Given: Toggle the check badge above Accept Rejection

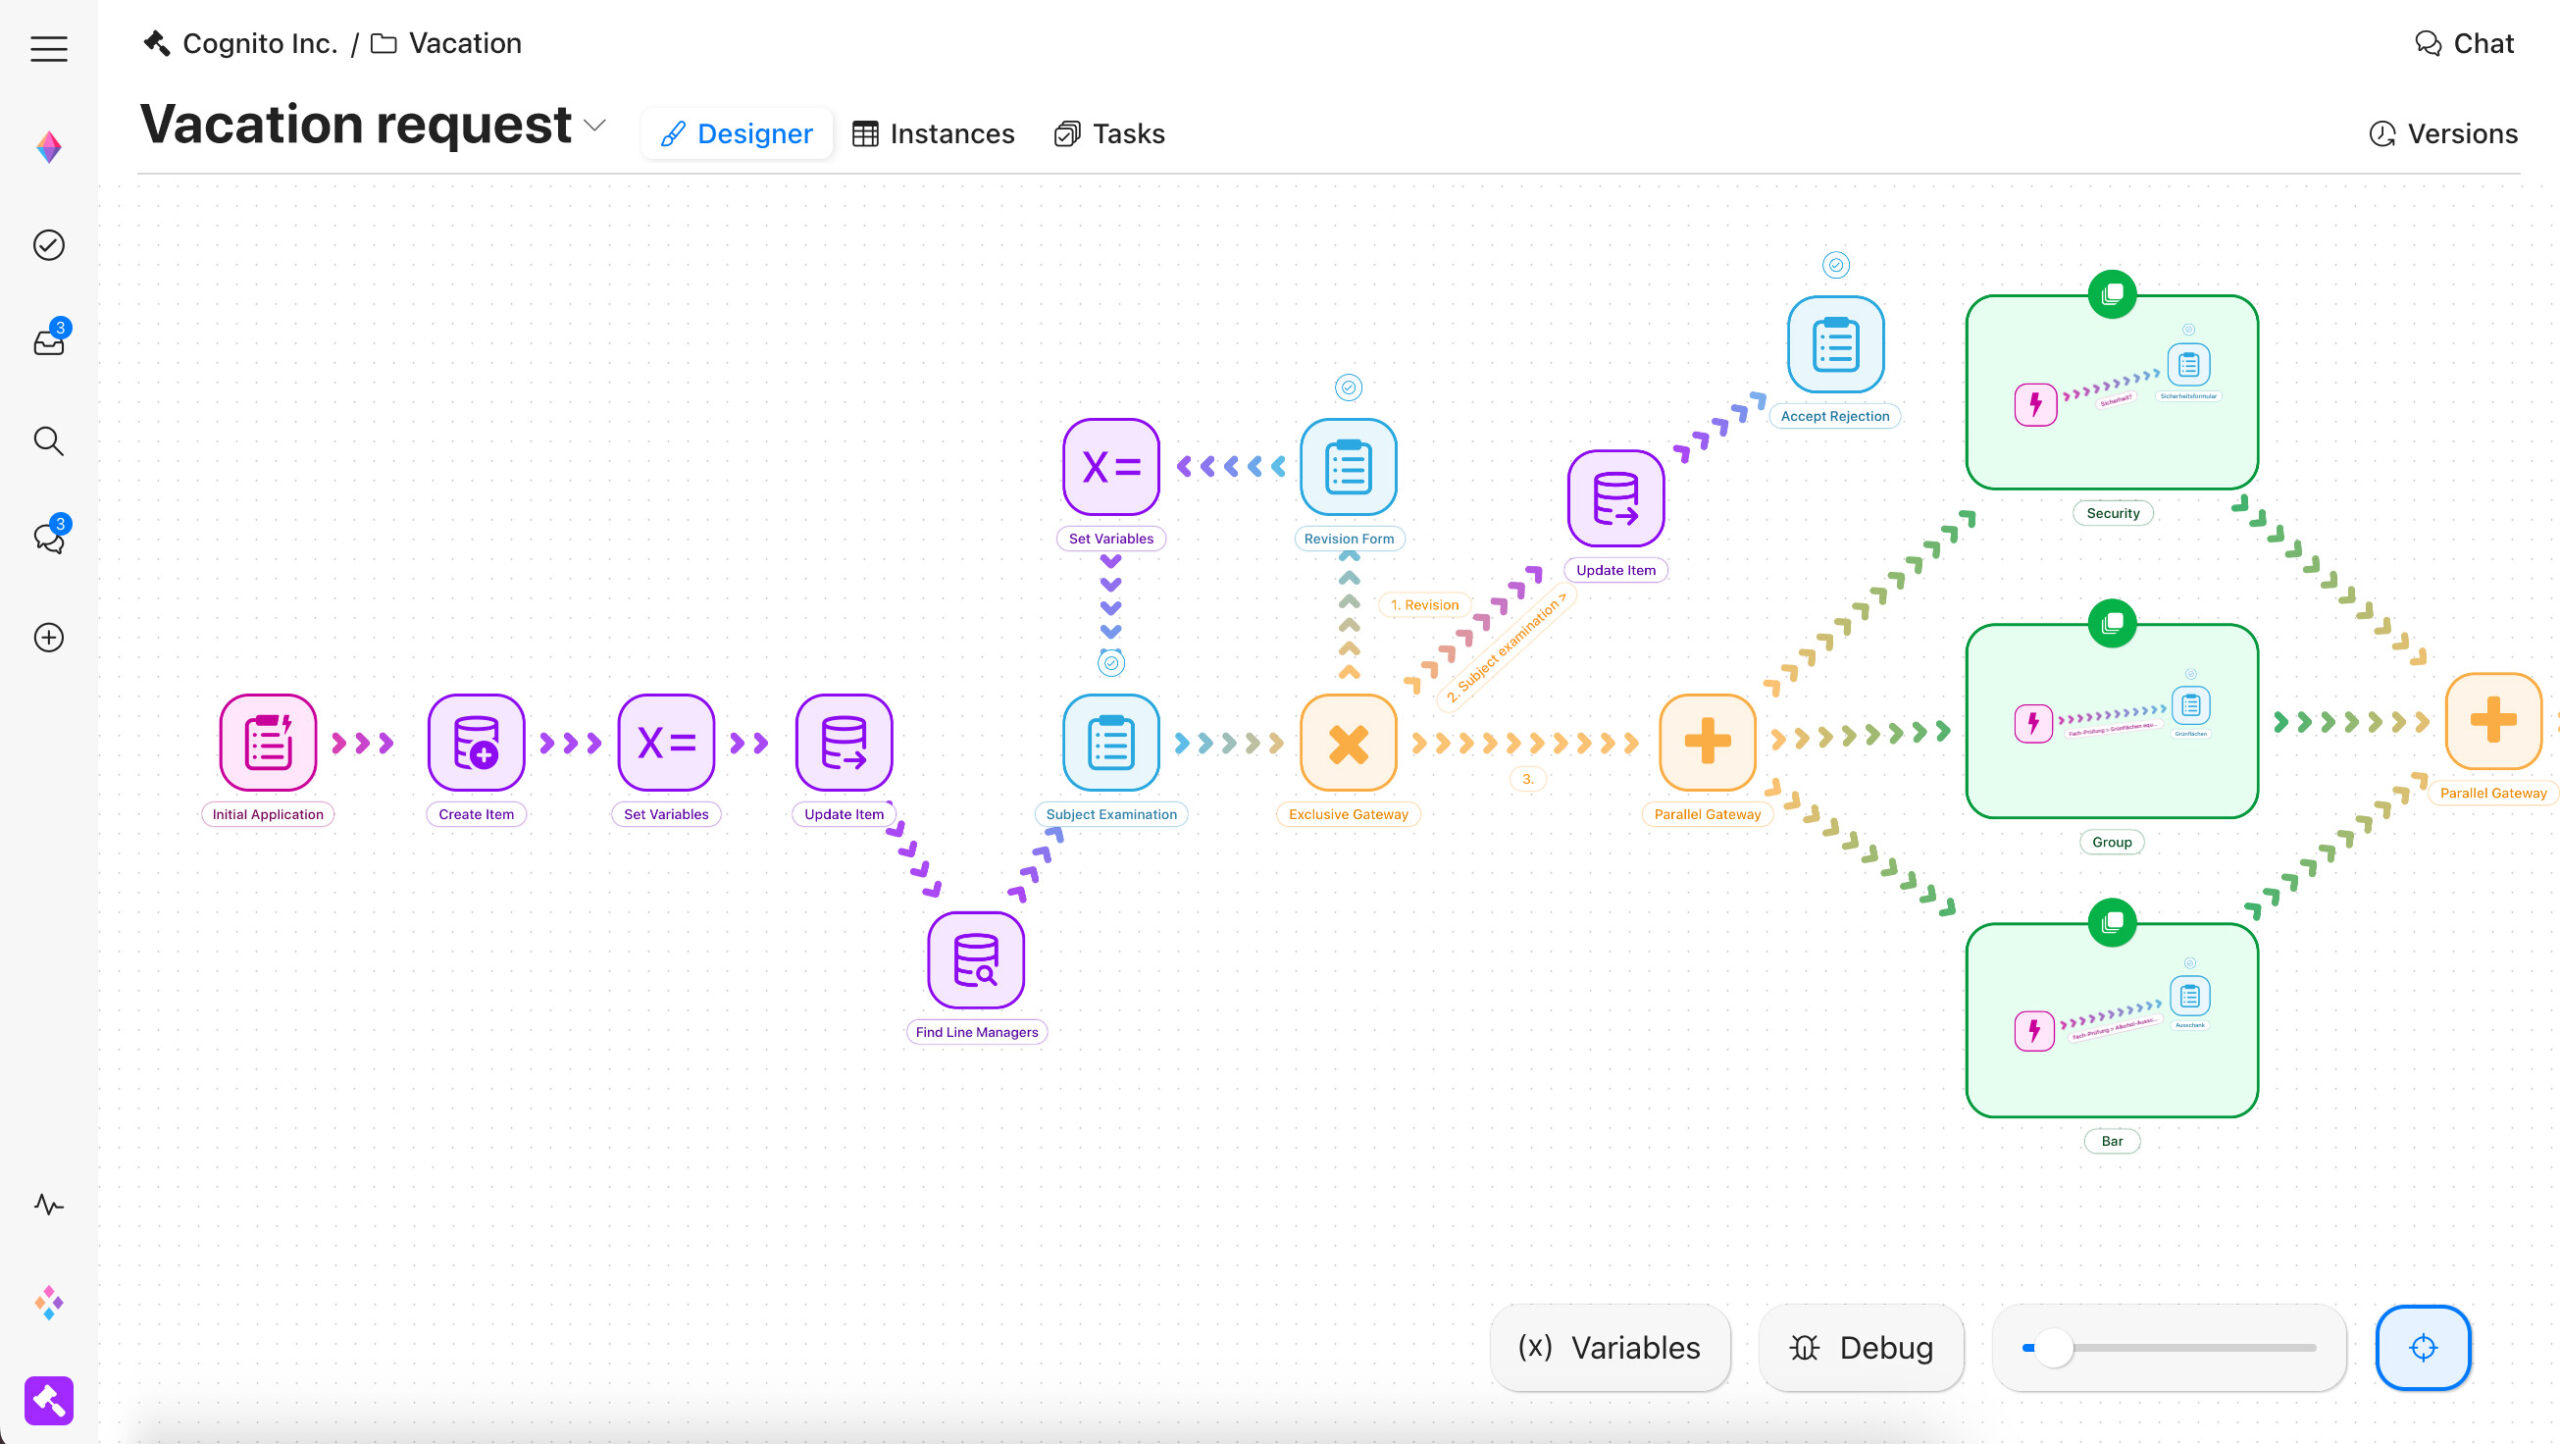Looking at the screenshot, I should [x=1834, y=265].
